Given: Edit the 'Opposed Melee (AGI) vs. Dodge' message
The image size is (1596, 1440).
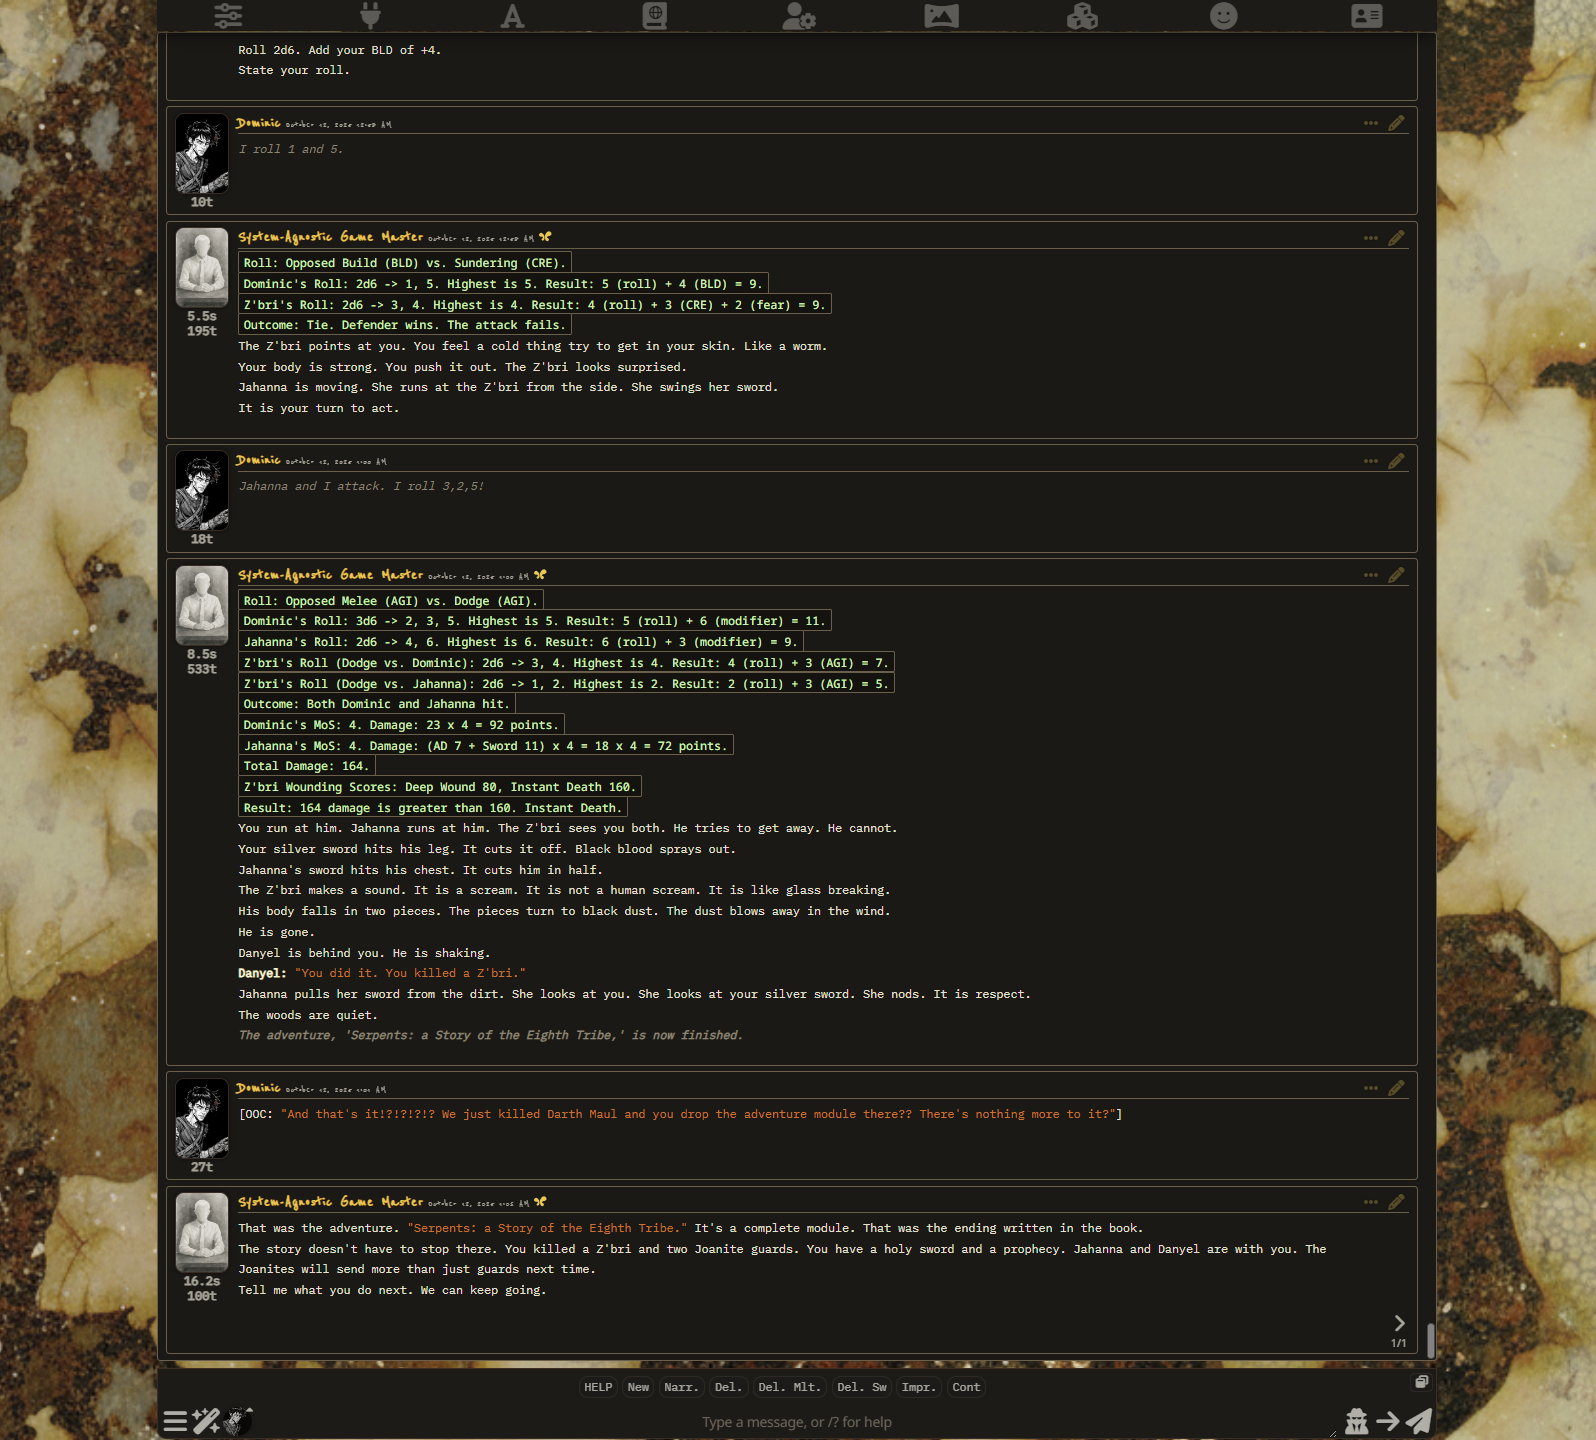Looking at the screenshot, I should [x=1396, y=575].
